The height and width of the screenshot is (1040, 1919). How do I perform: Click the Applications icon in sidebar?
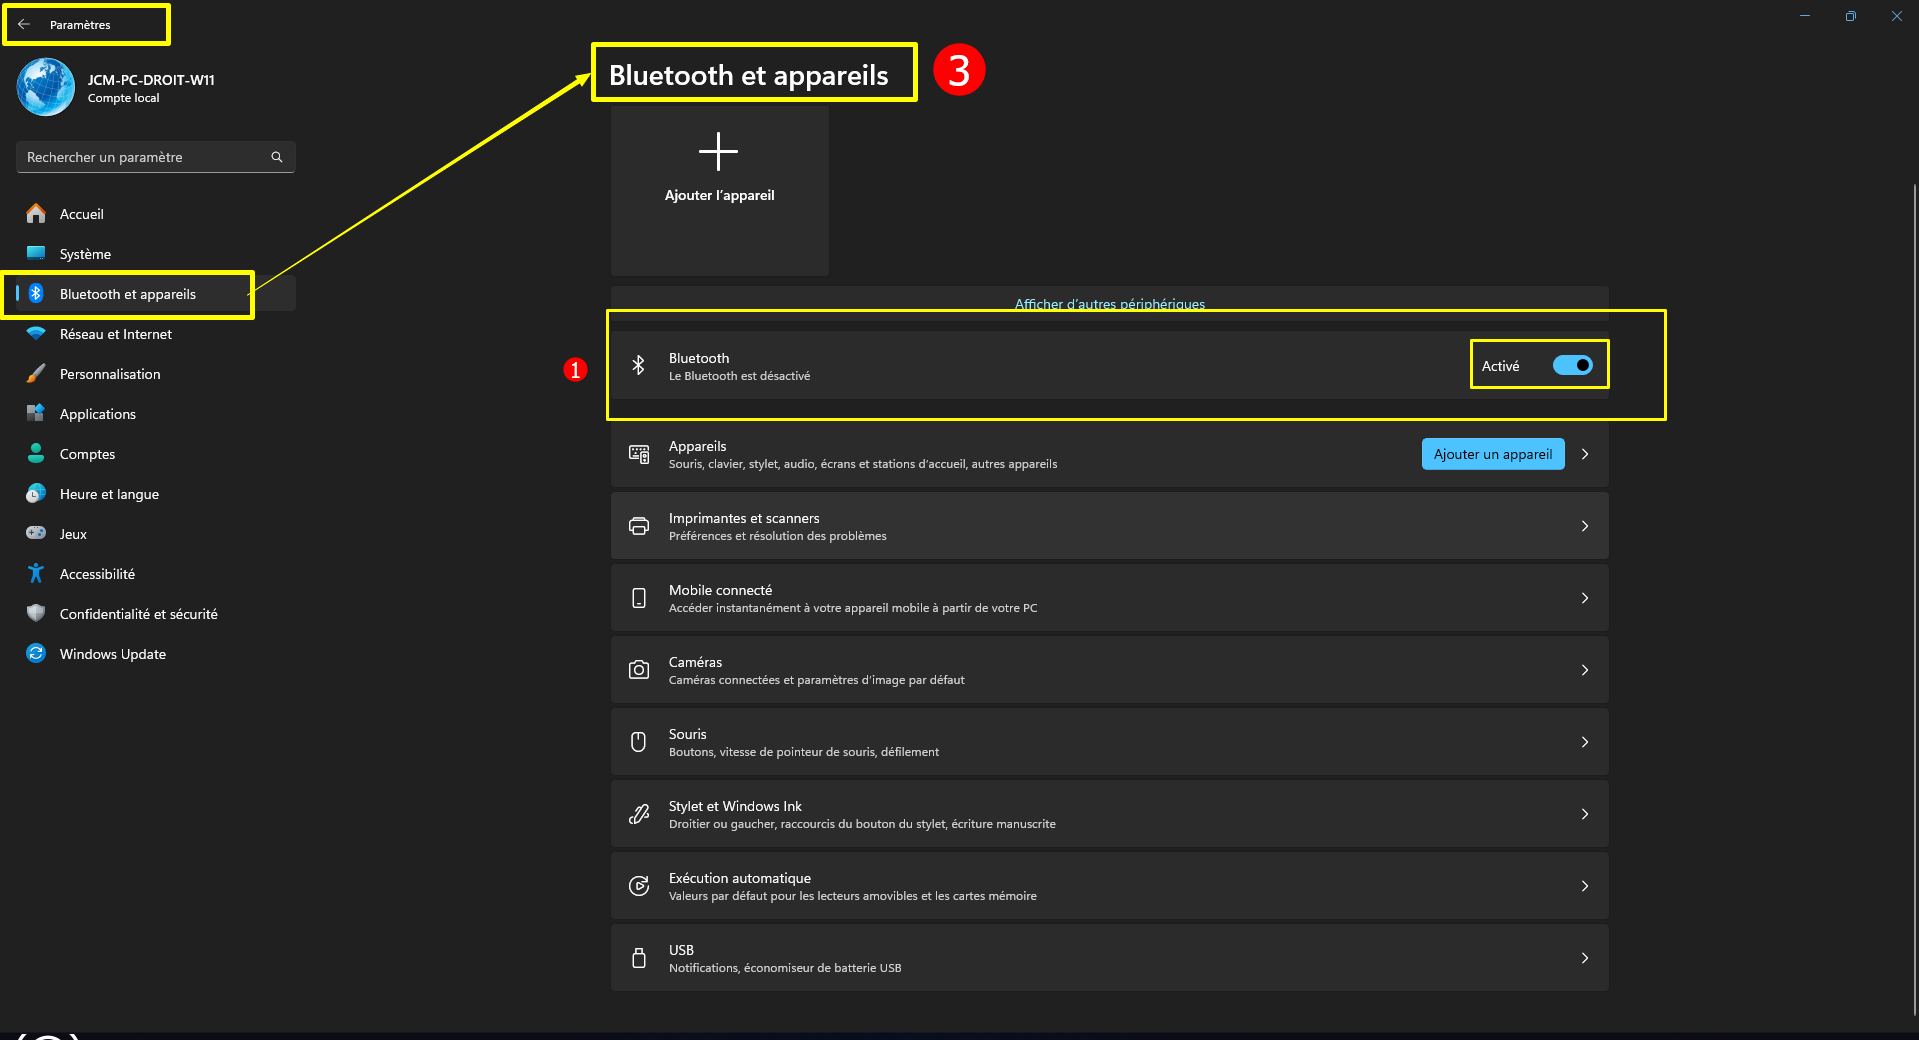36,414
